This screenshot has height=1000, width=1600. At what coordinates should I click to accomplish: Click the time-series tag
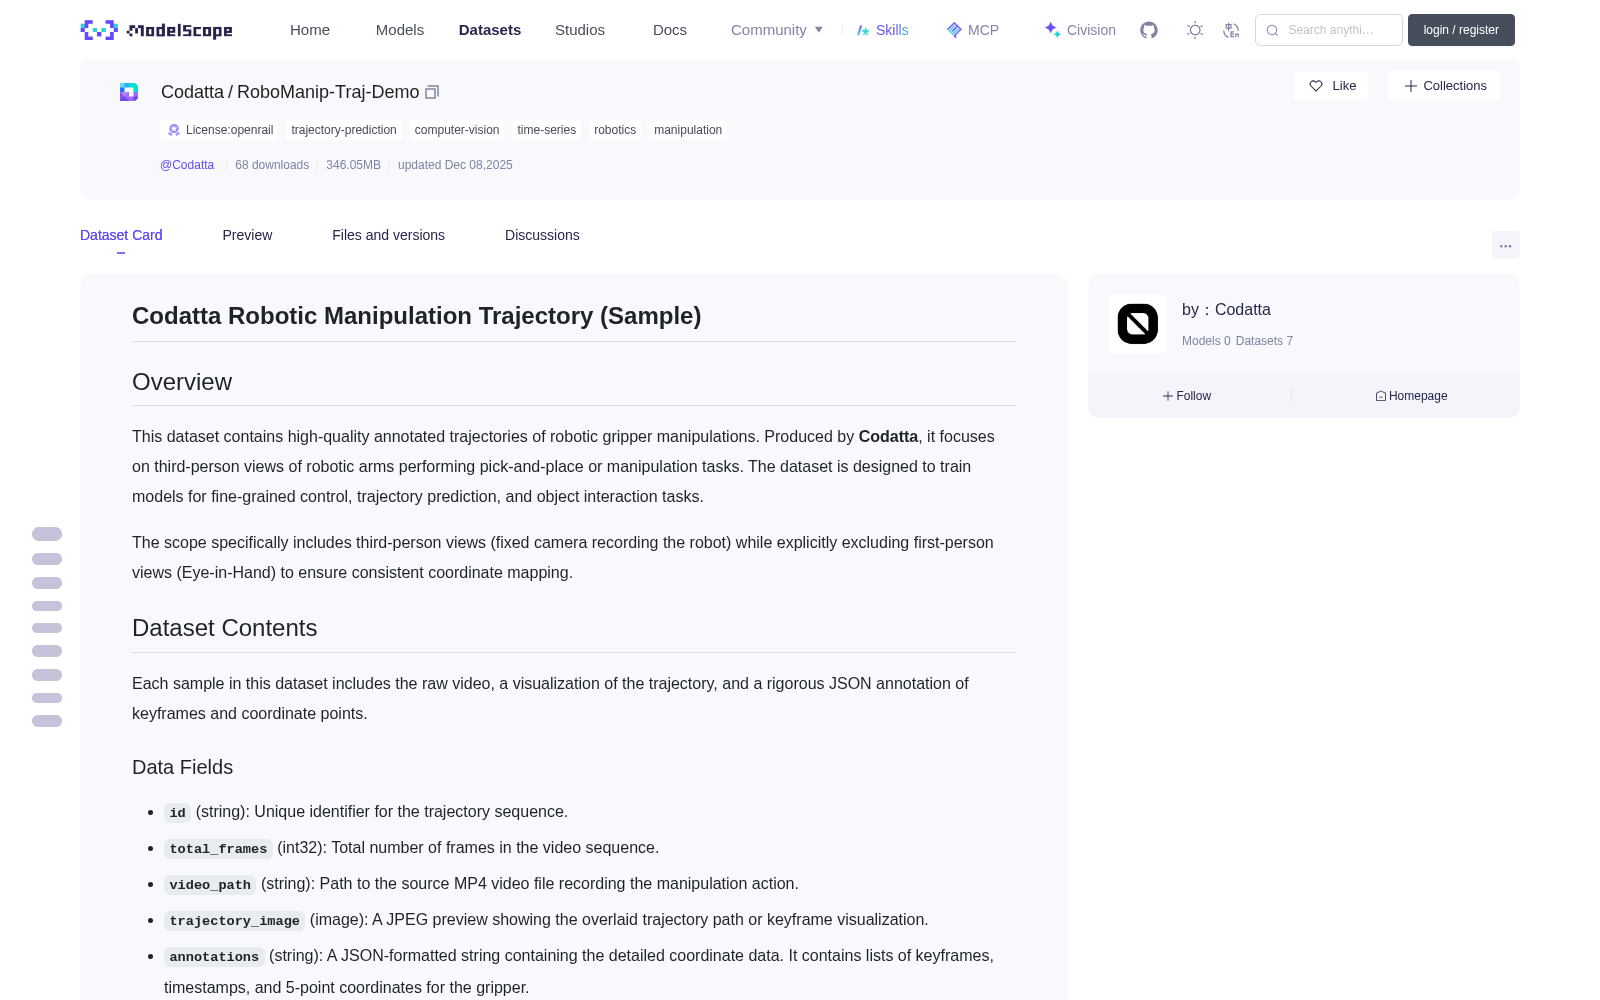tap(546, 130)
